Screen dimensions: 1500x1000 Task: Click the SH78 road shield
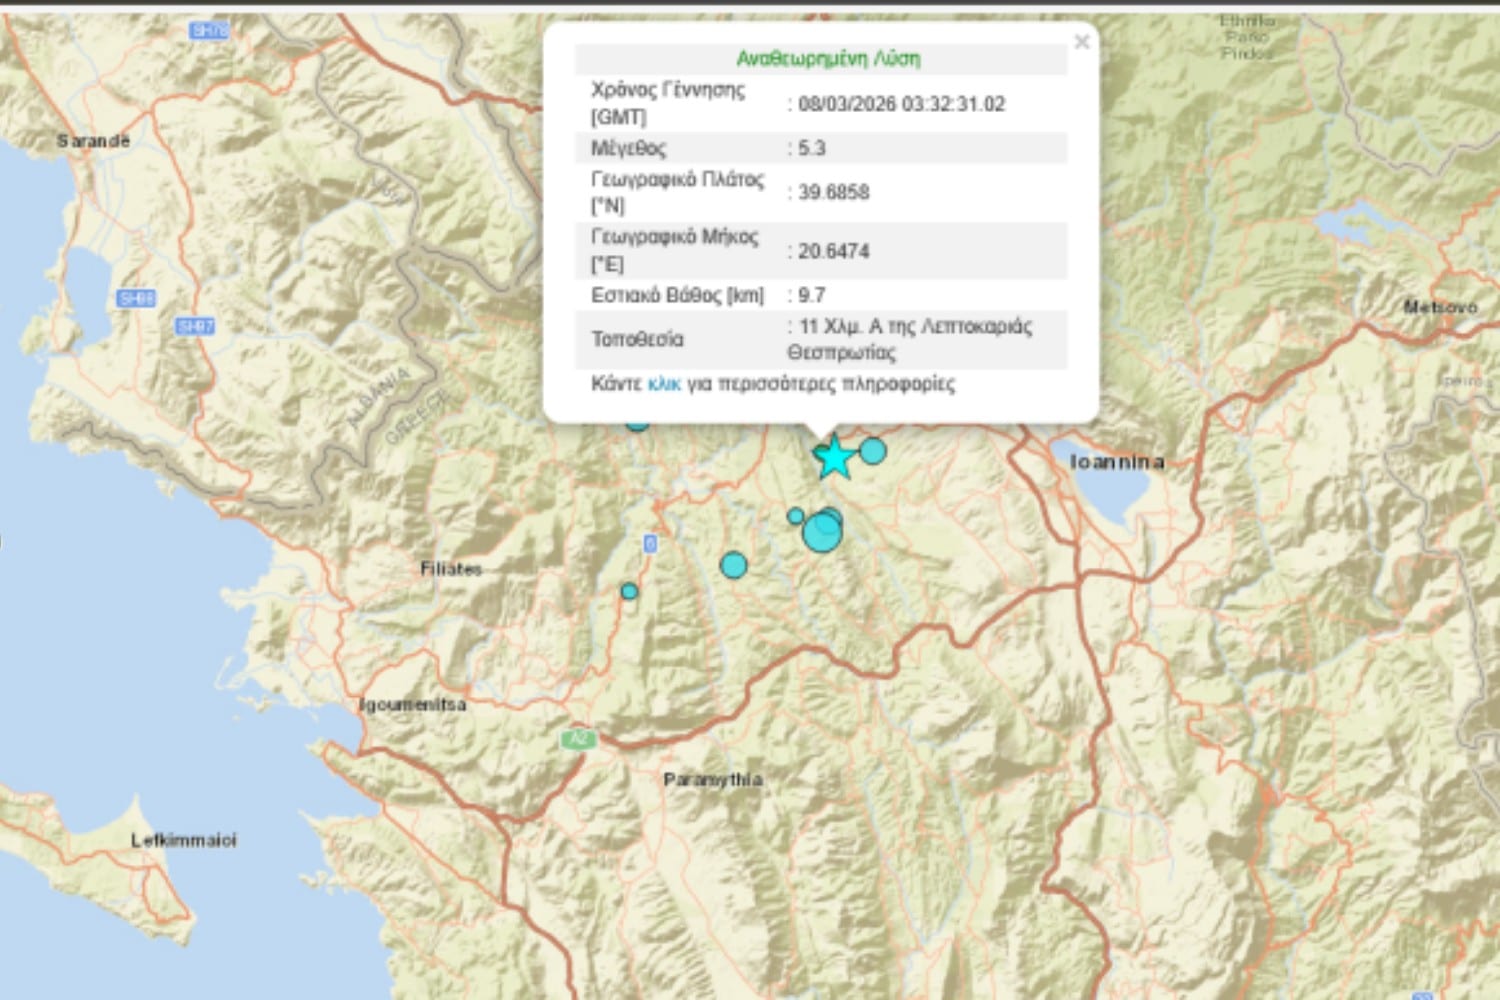209,31
